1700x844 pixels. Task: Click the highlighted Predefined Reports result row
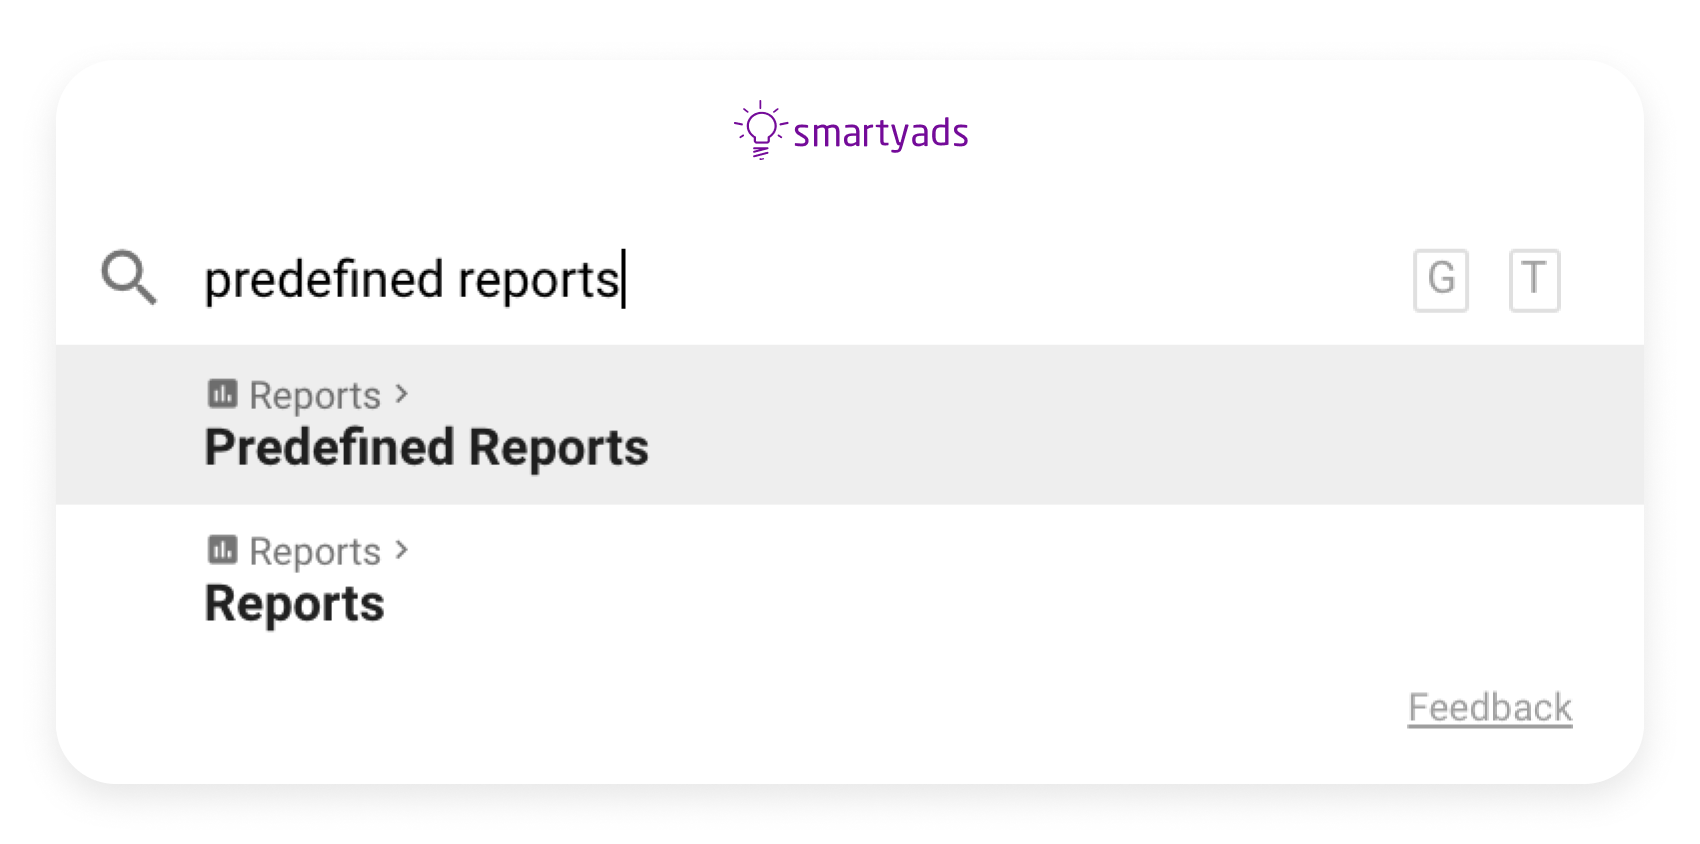point(700,425)
